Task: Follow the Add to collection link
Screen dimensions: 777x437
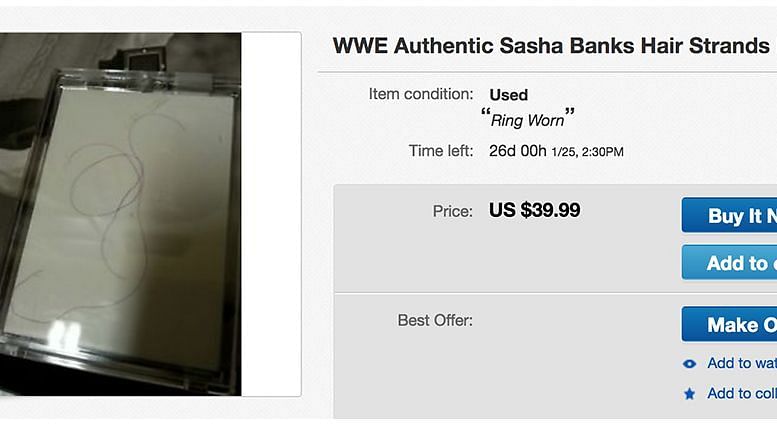Action: [x=741, y=394]
